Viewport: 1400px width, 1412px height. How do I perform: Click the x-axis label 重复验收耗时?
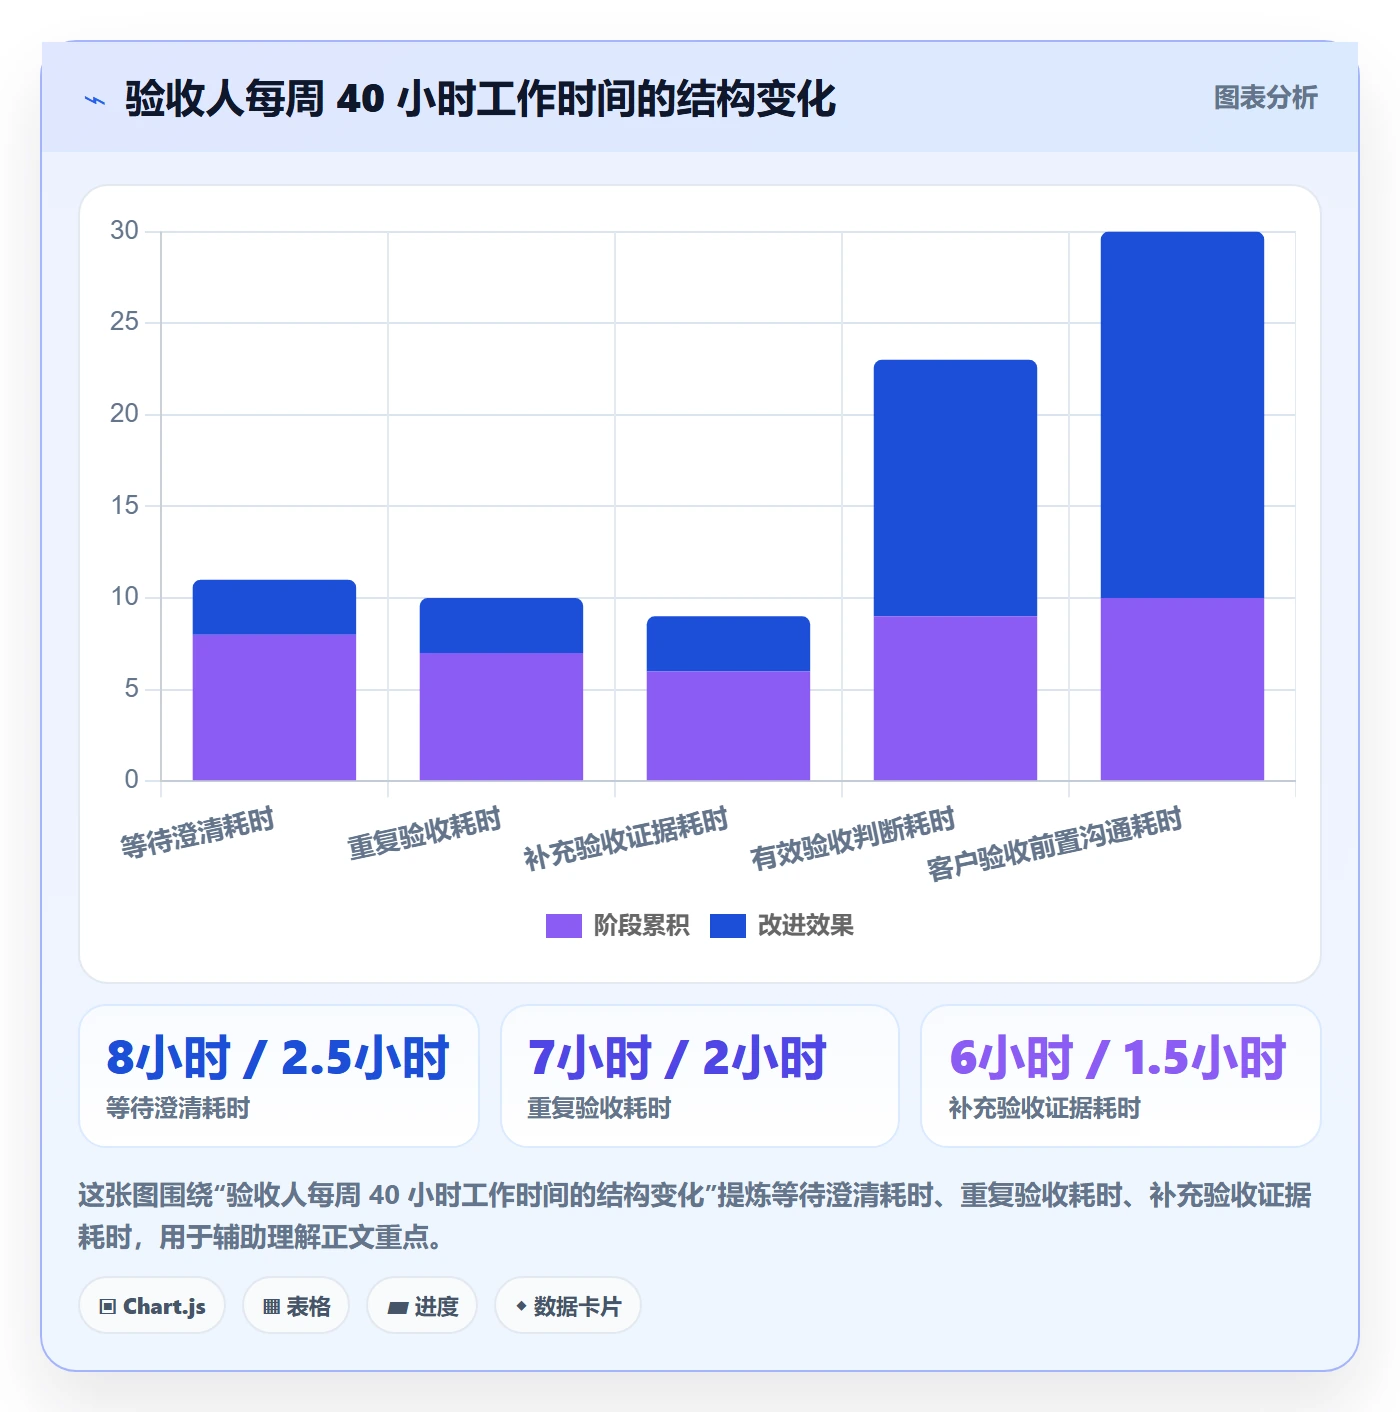(424, 833)
